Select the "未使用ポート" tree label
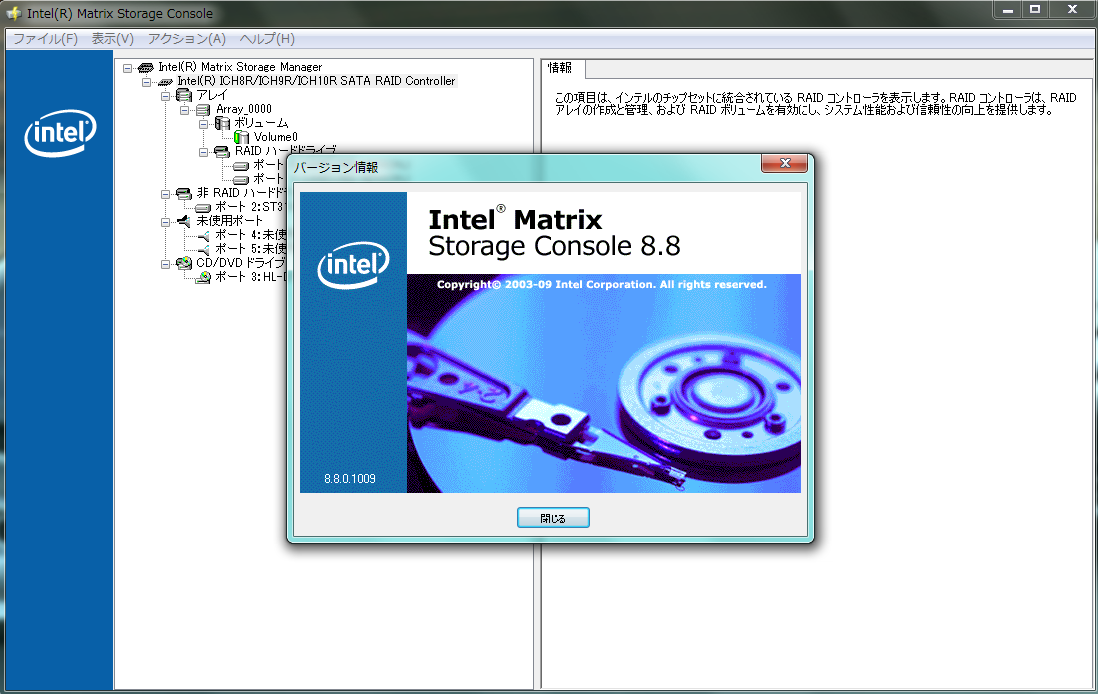Viewport: 1098px width, 694px height. tap(230, 221)
